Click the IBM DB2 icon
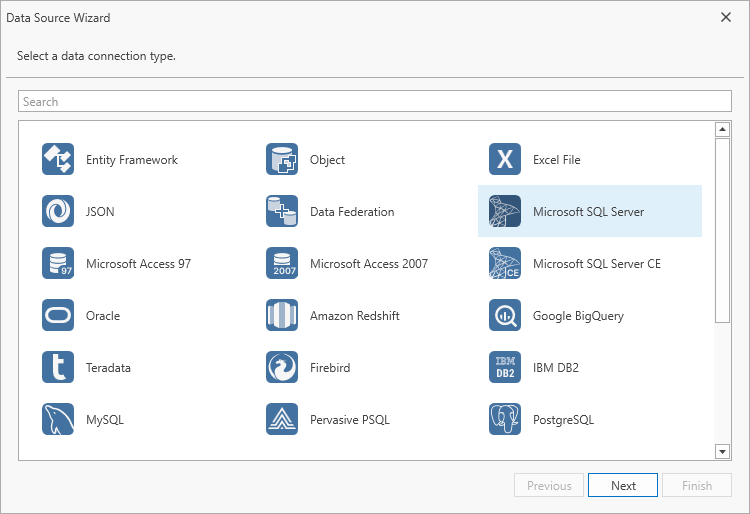 (x=505, y=367)
